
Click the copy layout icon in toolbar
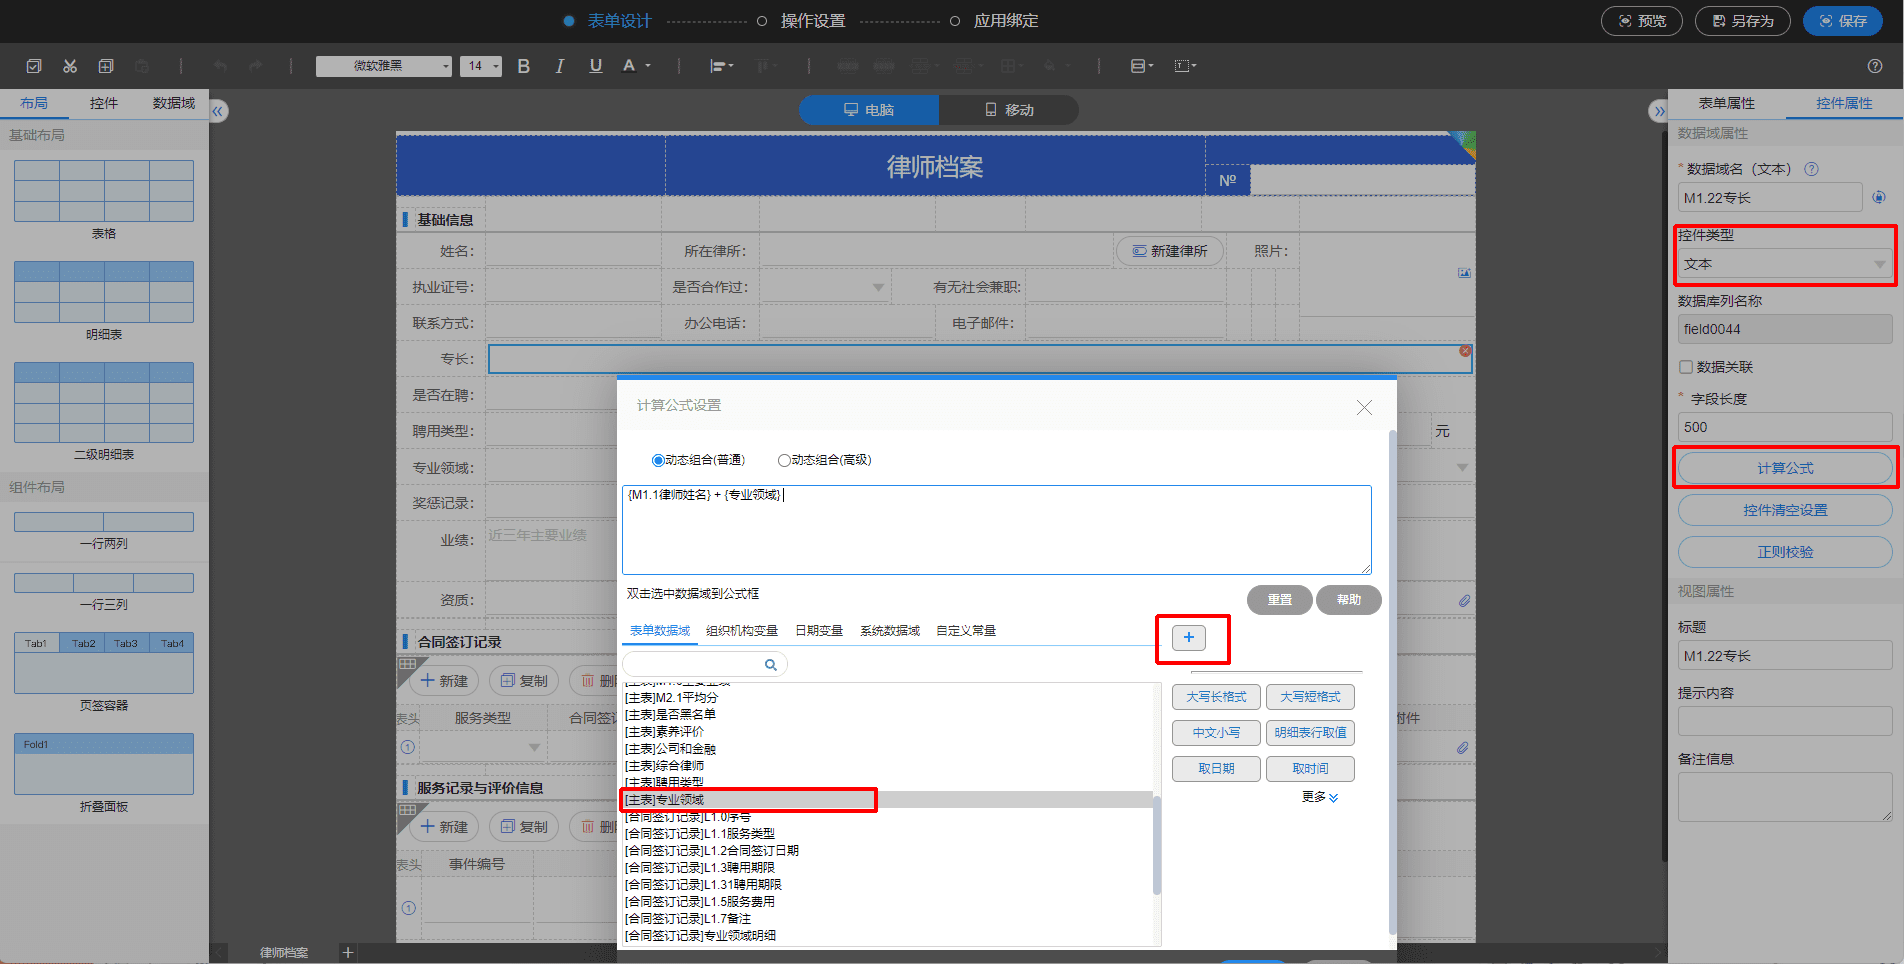(x=106, y=66)
